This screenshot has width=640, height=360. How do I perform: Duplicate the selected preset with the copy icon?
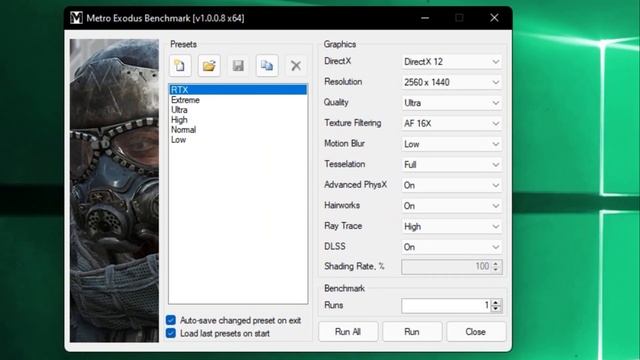coord(267,66)
